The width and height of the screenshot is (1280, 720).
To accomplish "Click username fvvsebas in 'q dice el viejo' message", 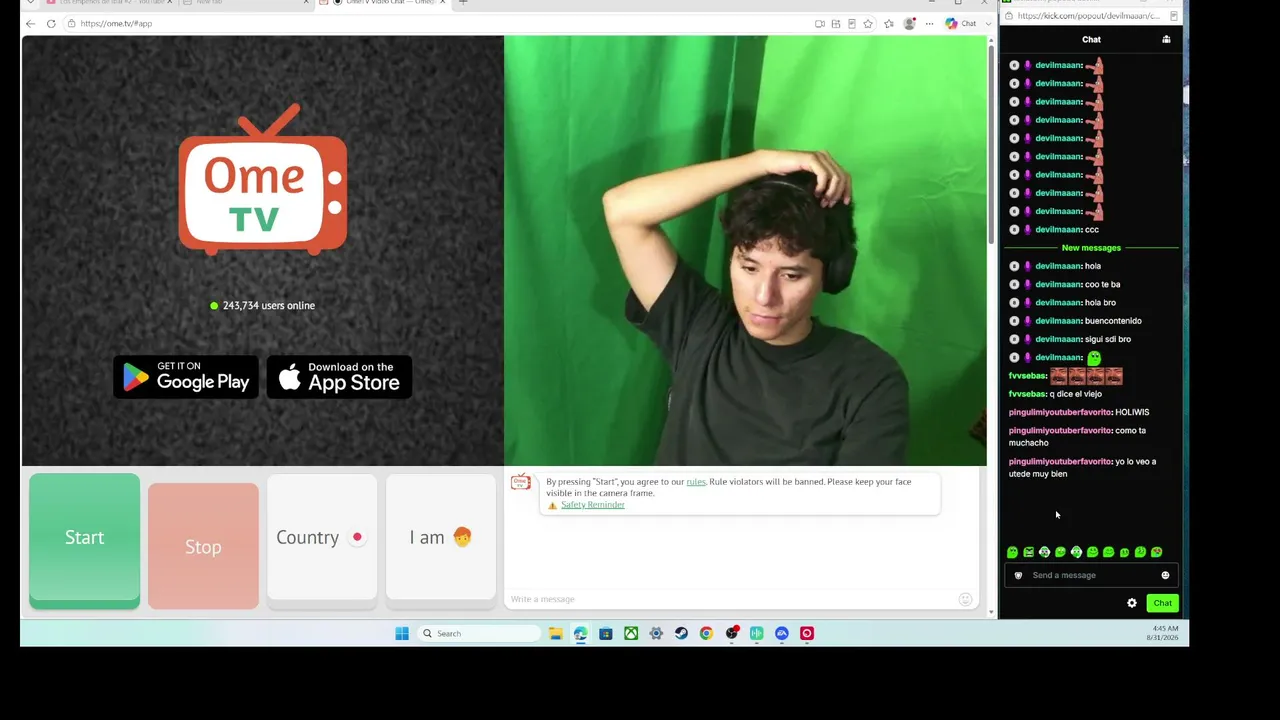I will coord(1027,394).
